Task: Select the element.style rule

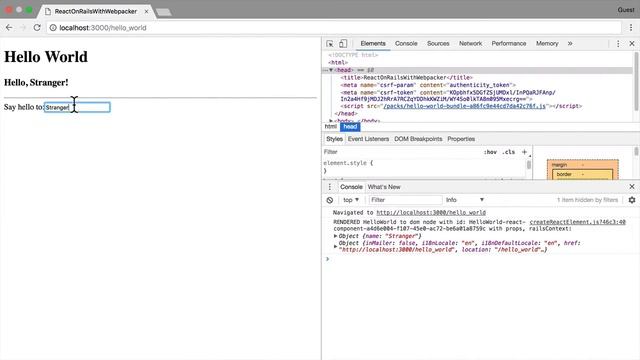Action: (x=348, y=163)
